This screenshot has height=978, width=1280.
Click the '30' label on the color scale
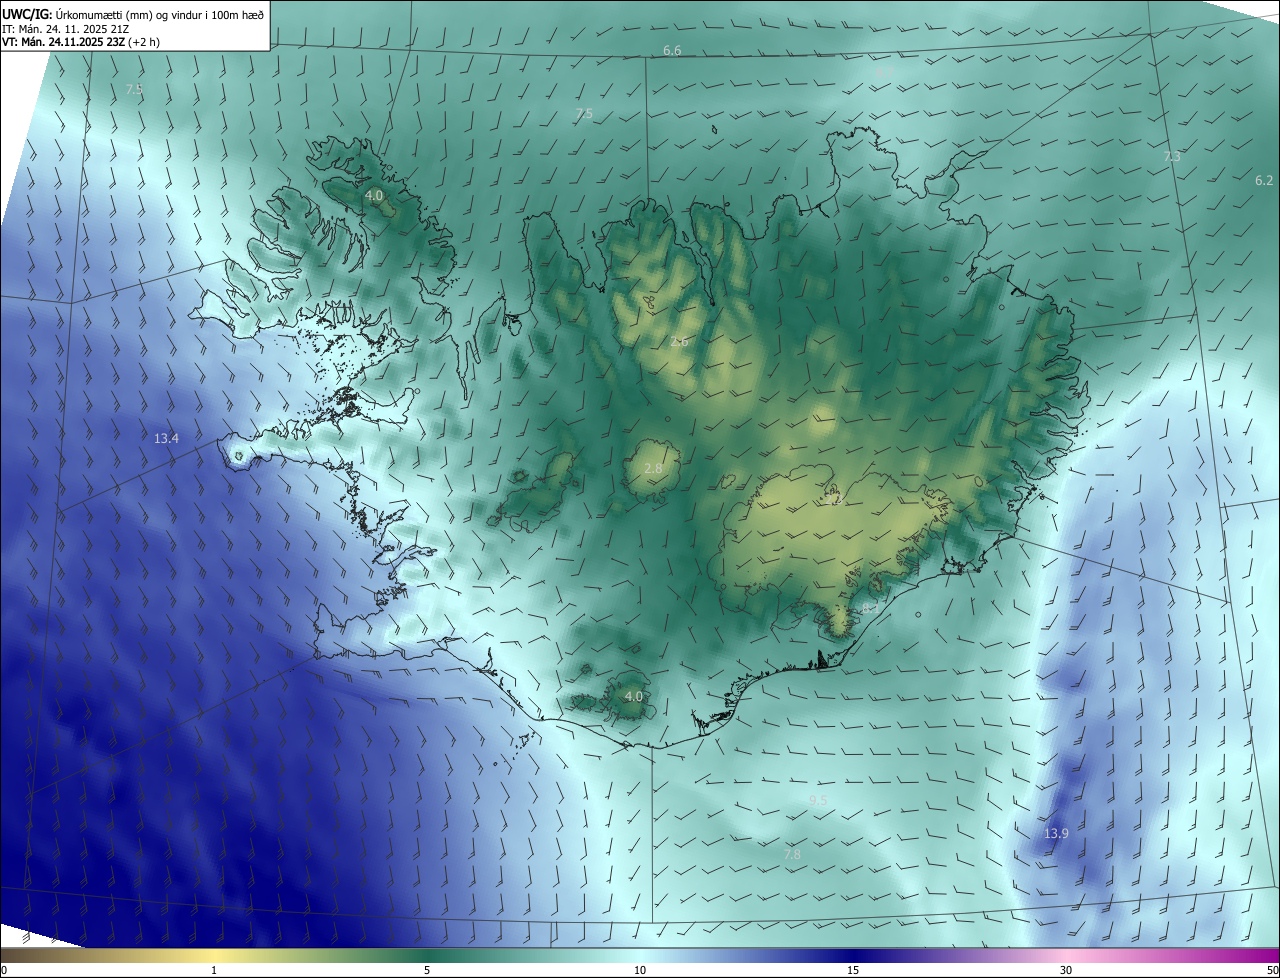coord(1066,970)
